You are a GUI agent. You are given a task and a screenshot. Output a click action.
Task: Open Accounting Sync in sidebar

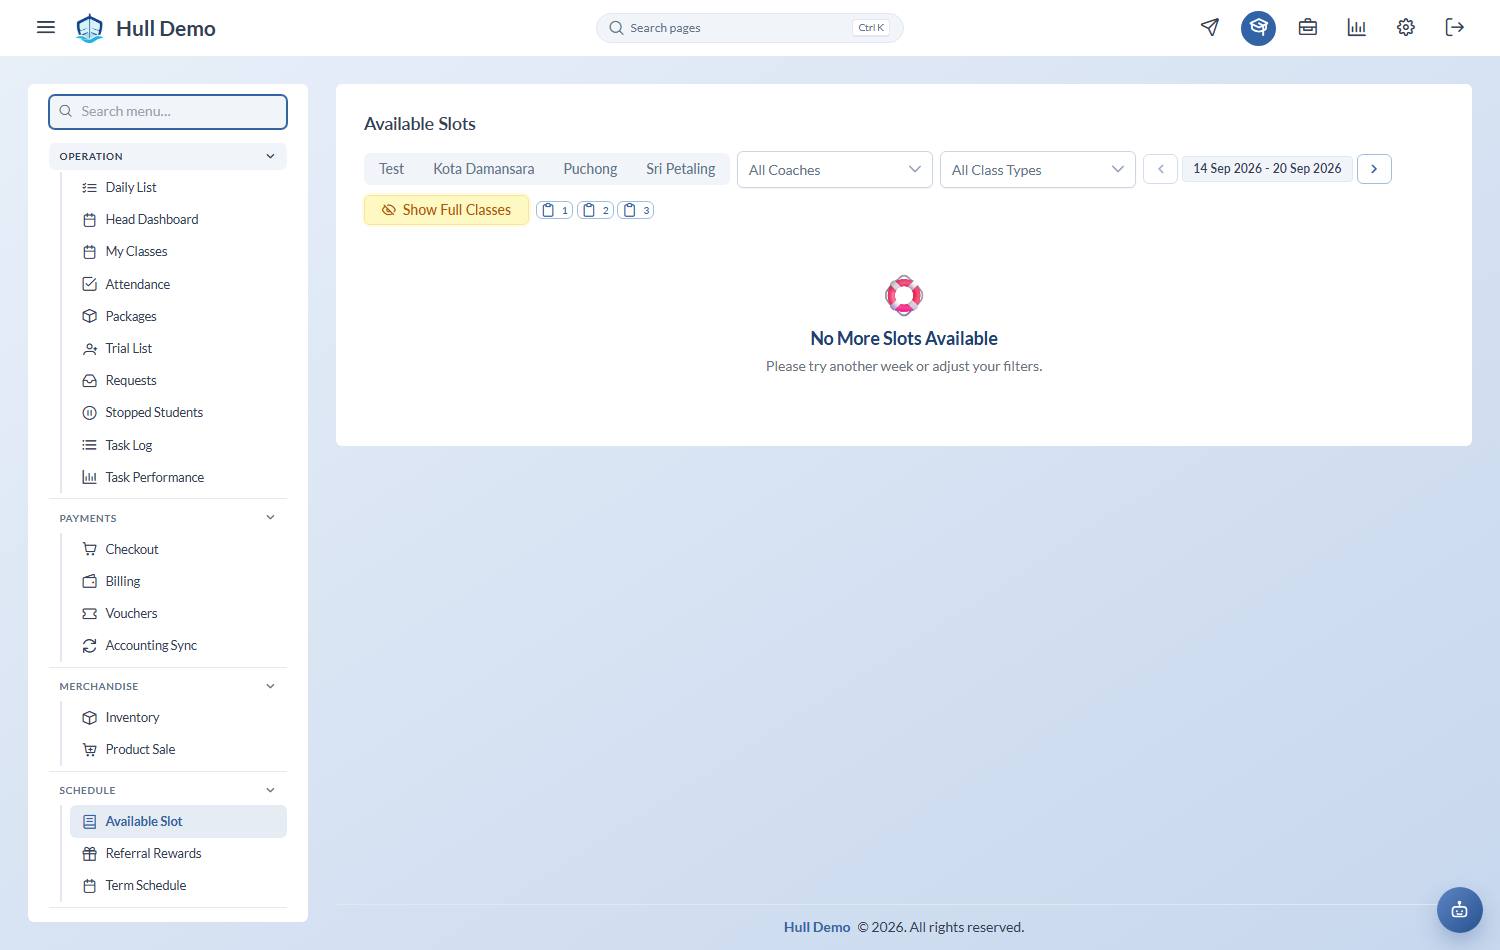(178, 645)
